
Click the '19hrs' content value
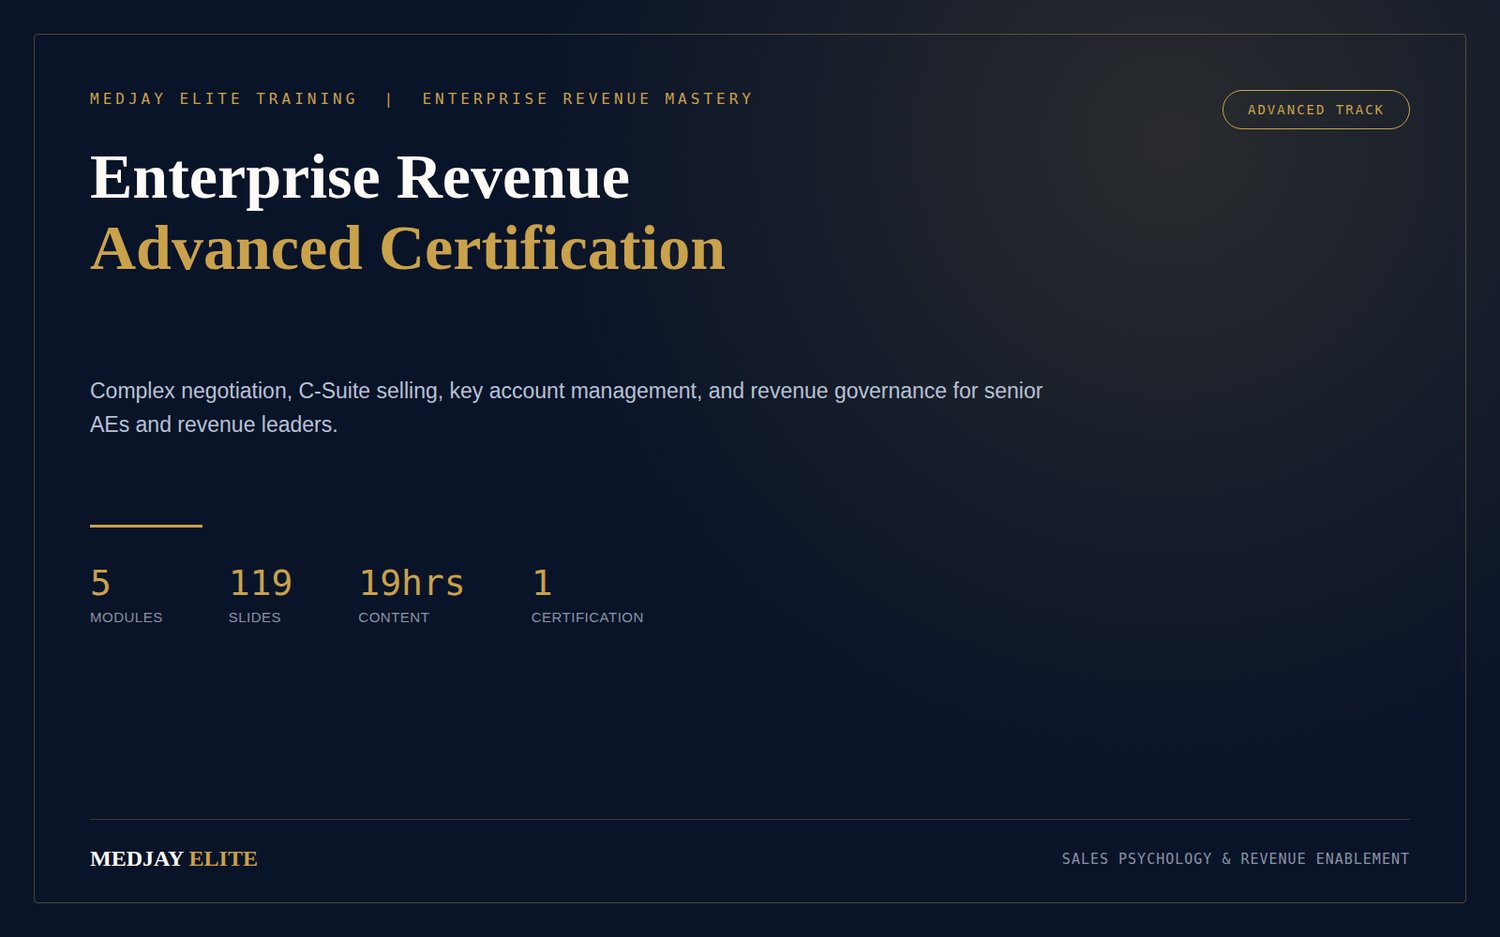point(411,583)
